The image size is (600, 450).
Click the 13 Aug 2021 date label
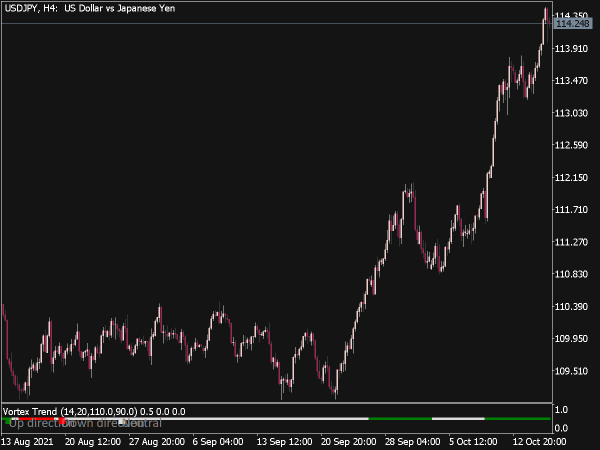pos(27,442)
